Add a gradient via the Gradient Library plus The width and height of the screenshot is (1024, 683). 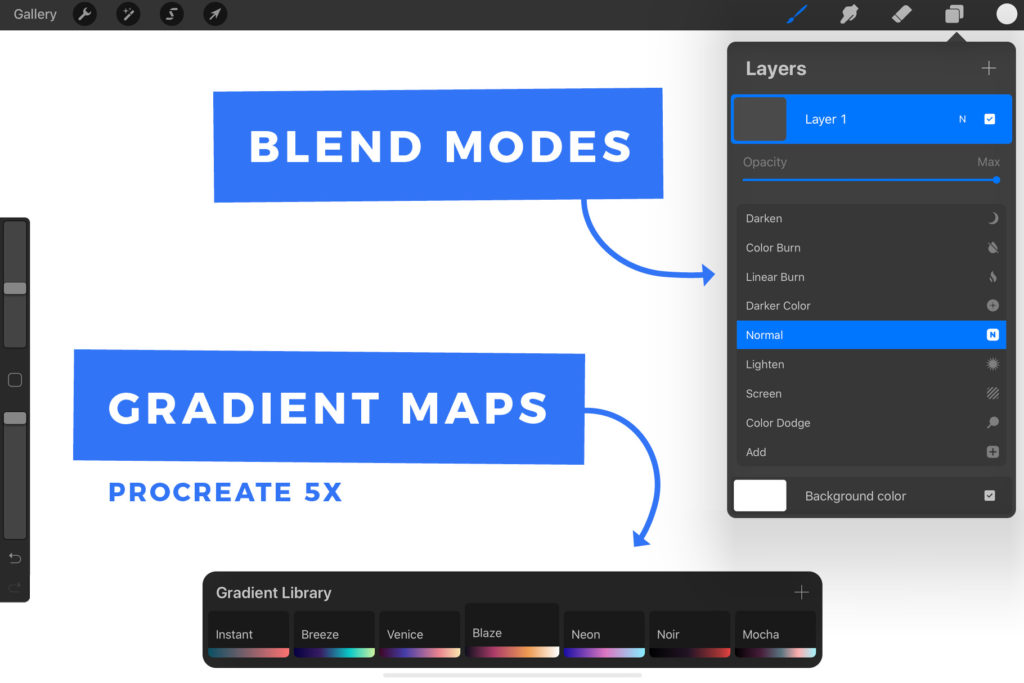tap(801, 592)
